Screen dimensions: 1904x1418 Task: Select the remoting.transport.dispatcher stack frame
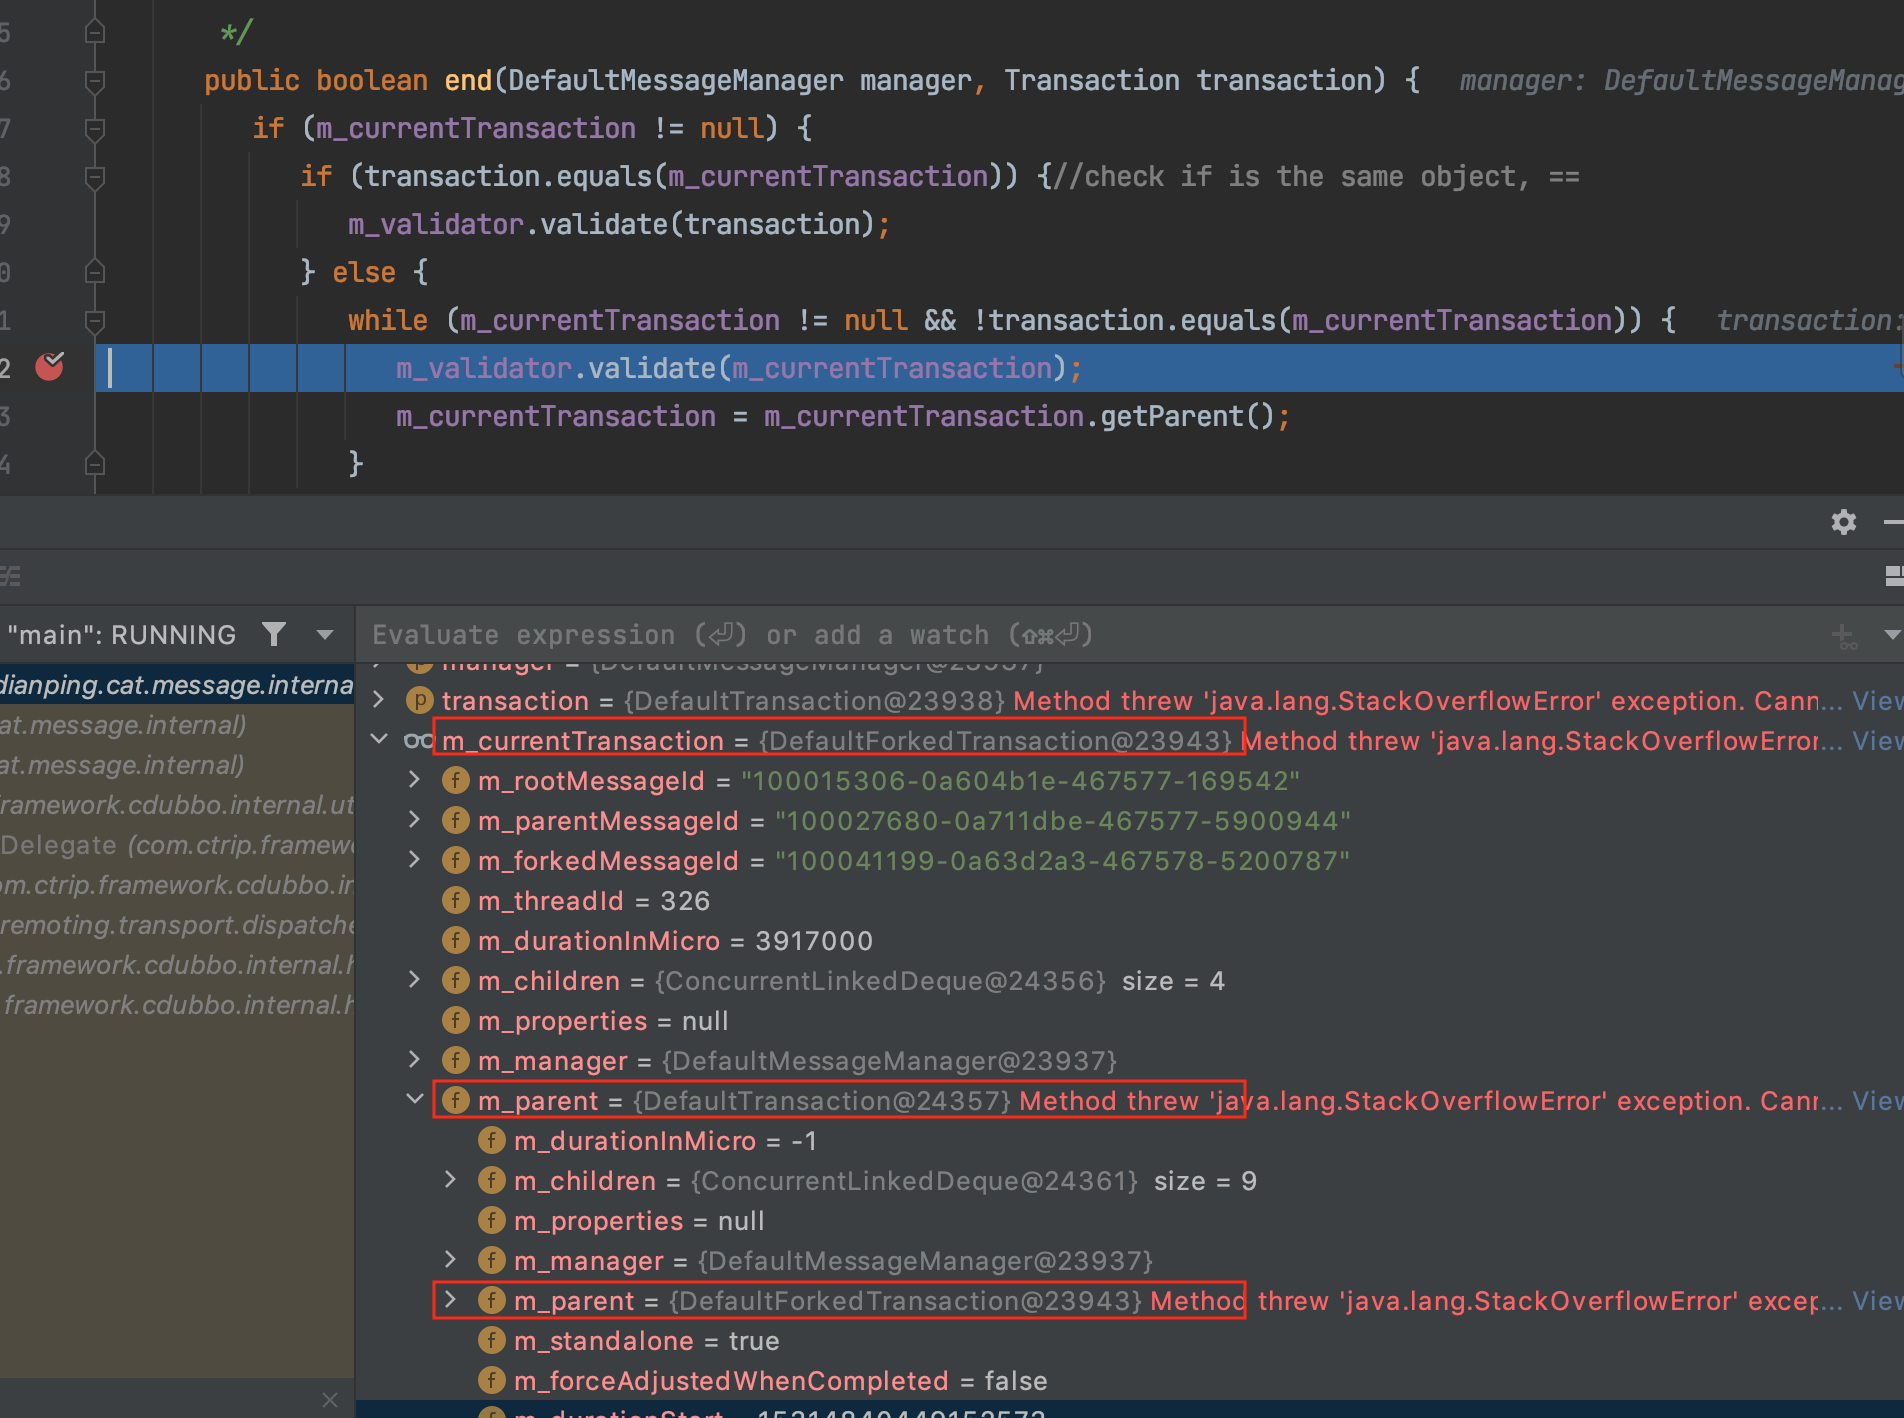(177, 924)
